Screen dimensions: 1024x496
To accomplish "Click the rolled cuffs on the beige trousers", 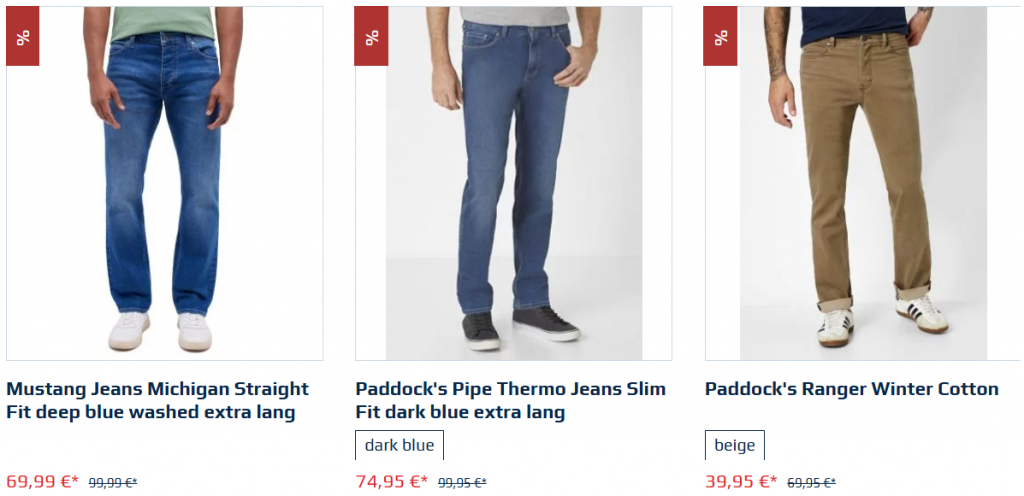I will 874,298.
